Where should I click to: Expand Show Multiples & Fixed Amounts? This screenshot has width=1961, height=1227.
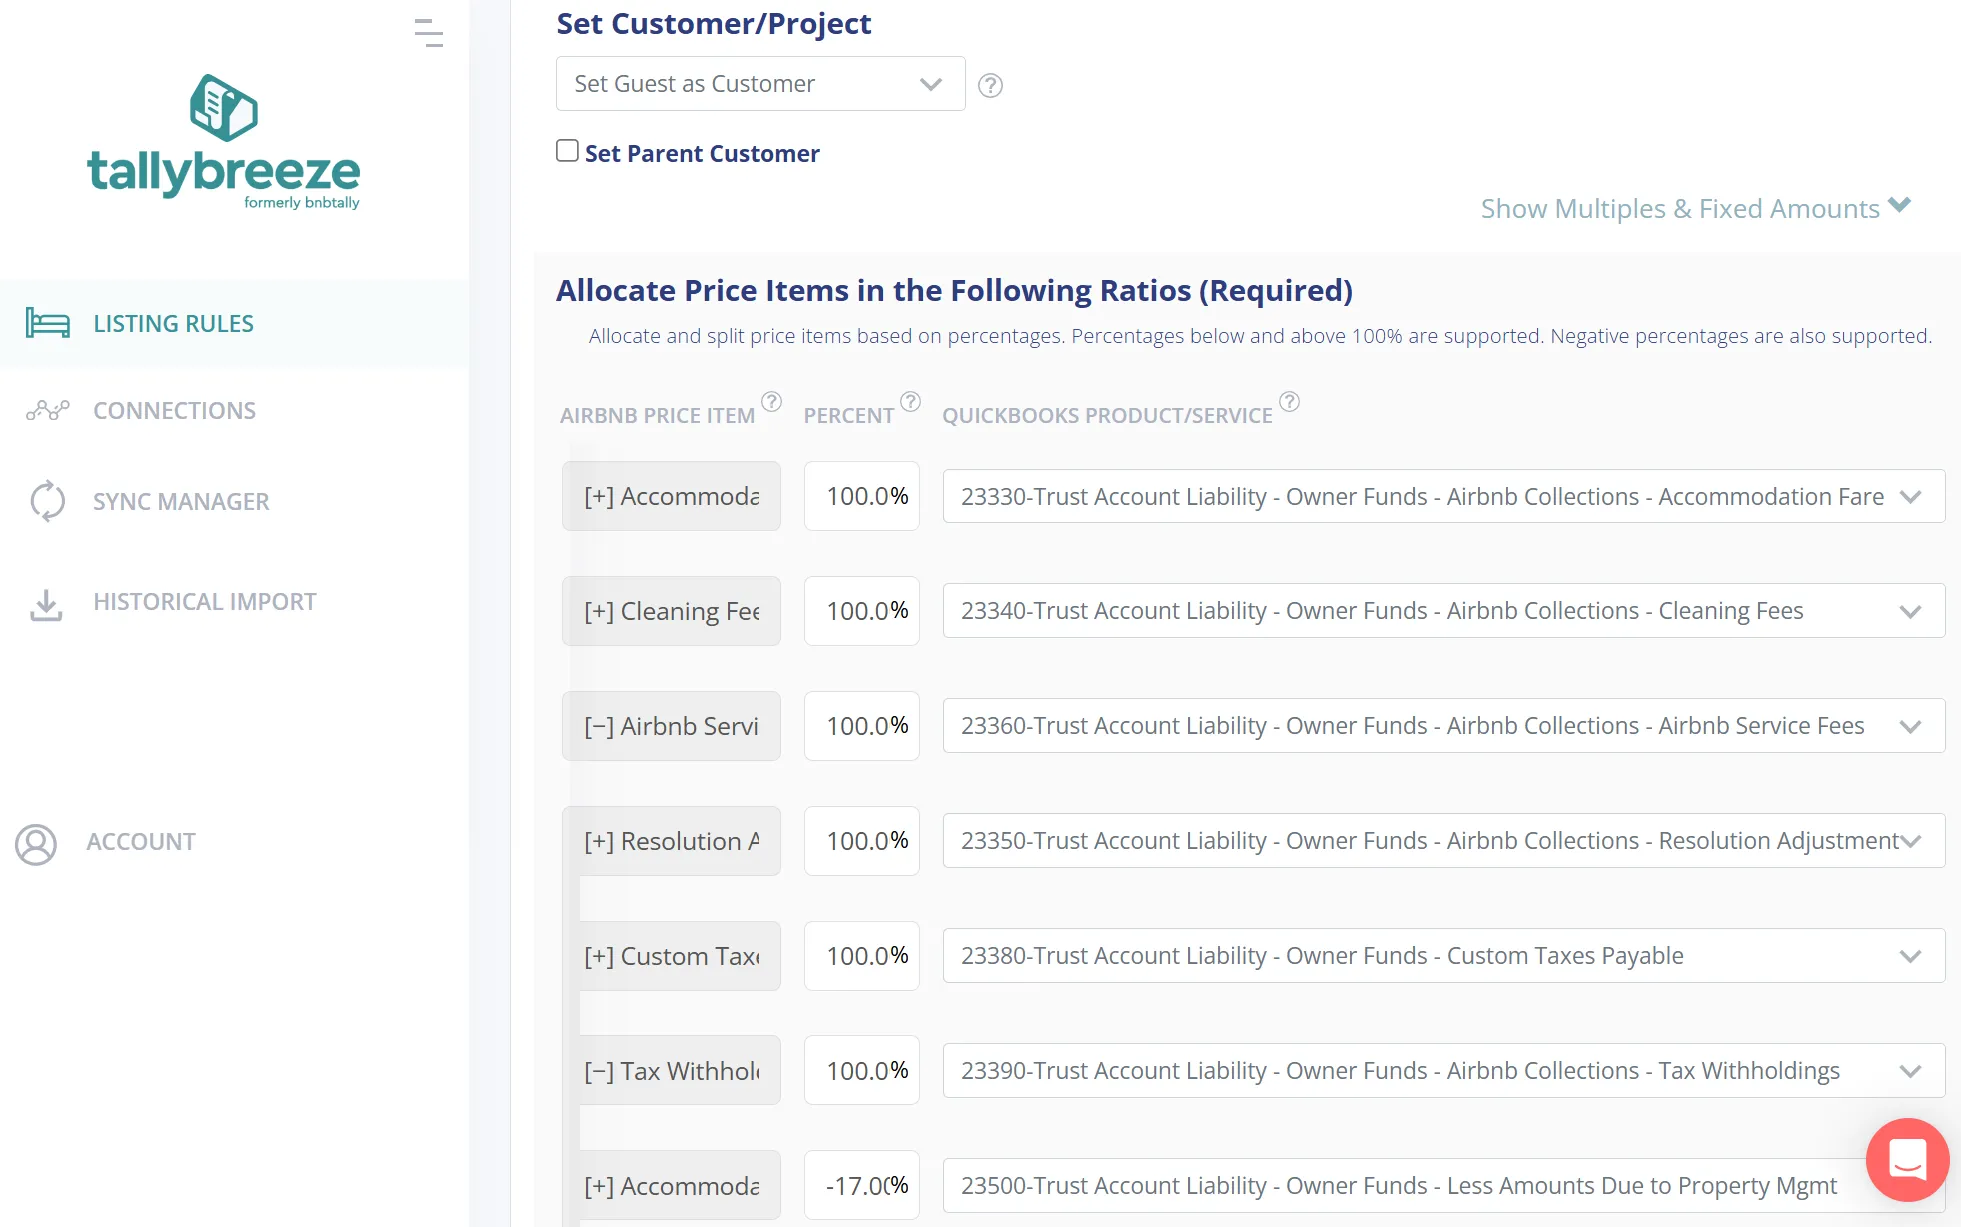(1695, 208)
